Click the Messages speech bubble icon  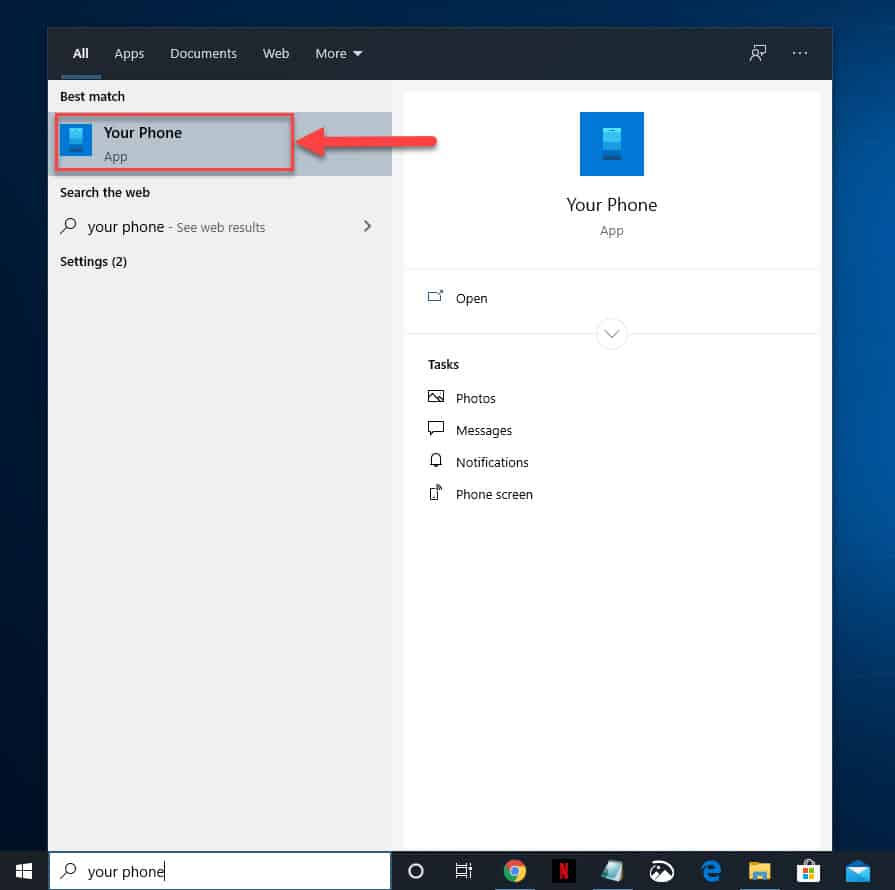click(436, 429)
